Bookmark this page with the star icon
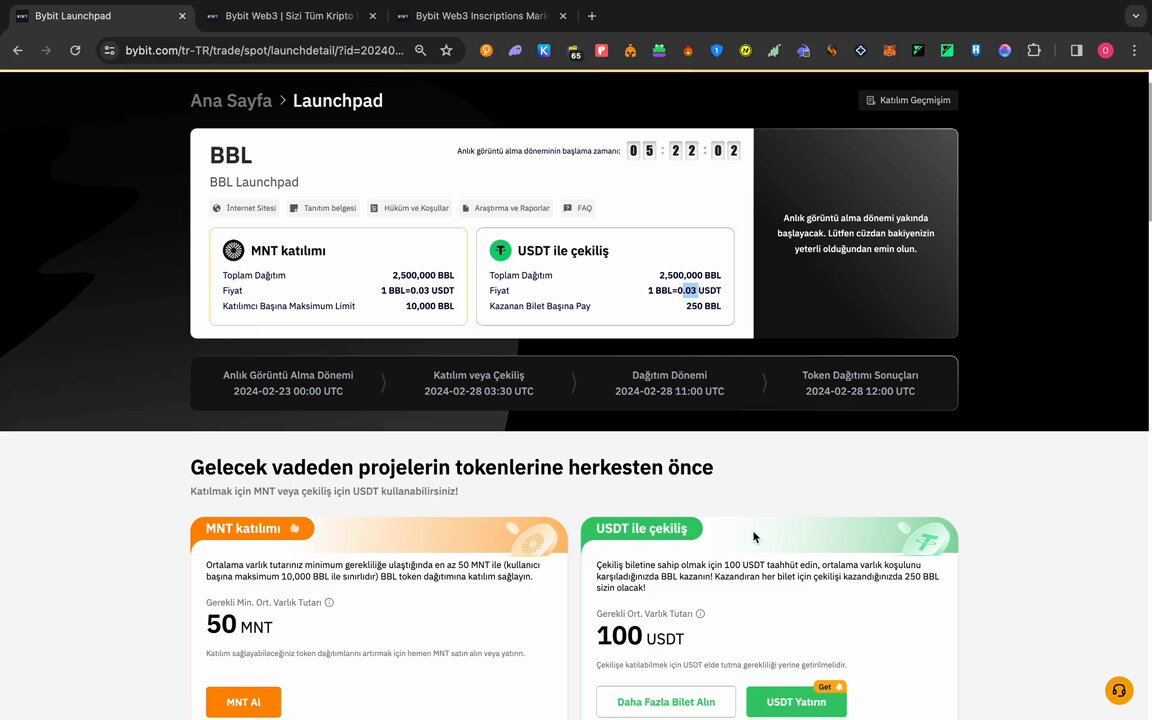 [x=446, y=51]
